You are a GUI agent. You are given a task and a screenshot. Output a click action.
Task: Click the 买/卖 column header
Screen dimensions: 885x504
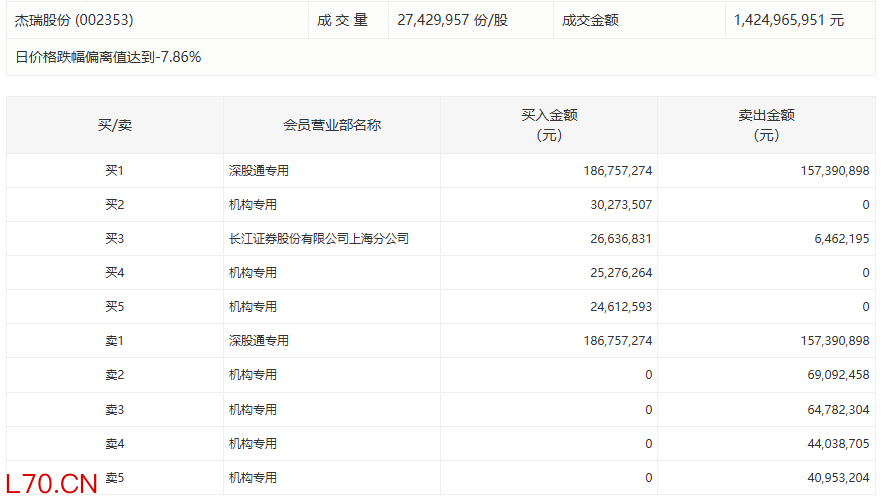(114, 125)
